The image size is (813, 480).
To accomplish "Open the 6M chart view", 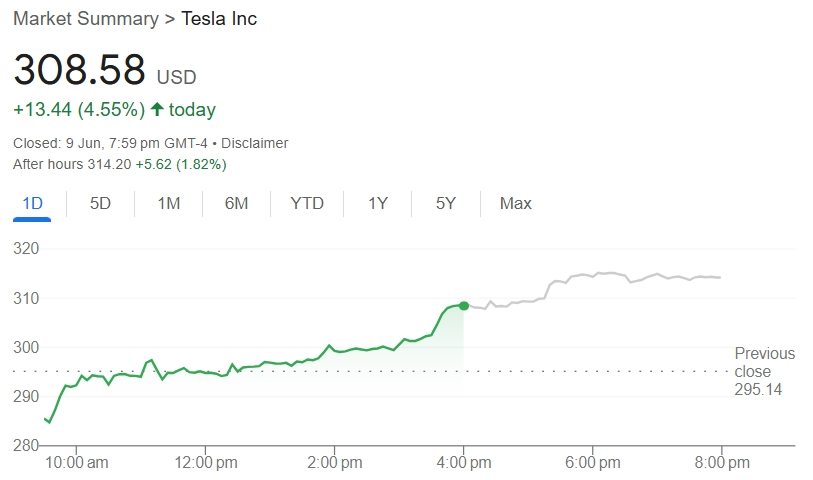I will tap(236, 203).
